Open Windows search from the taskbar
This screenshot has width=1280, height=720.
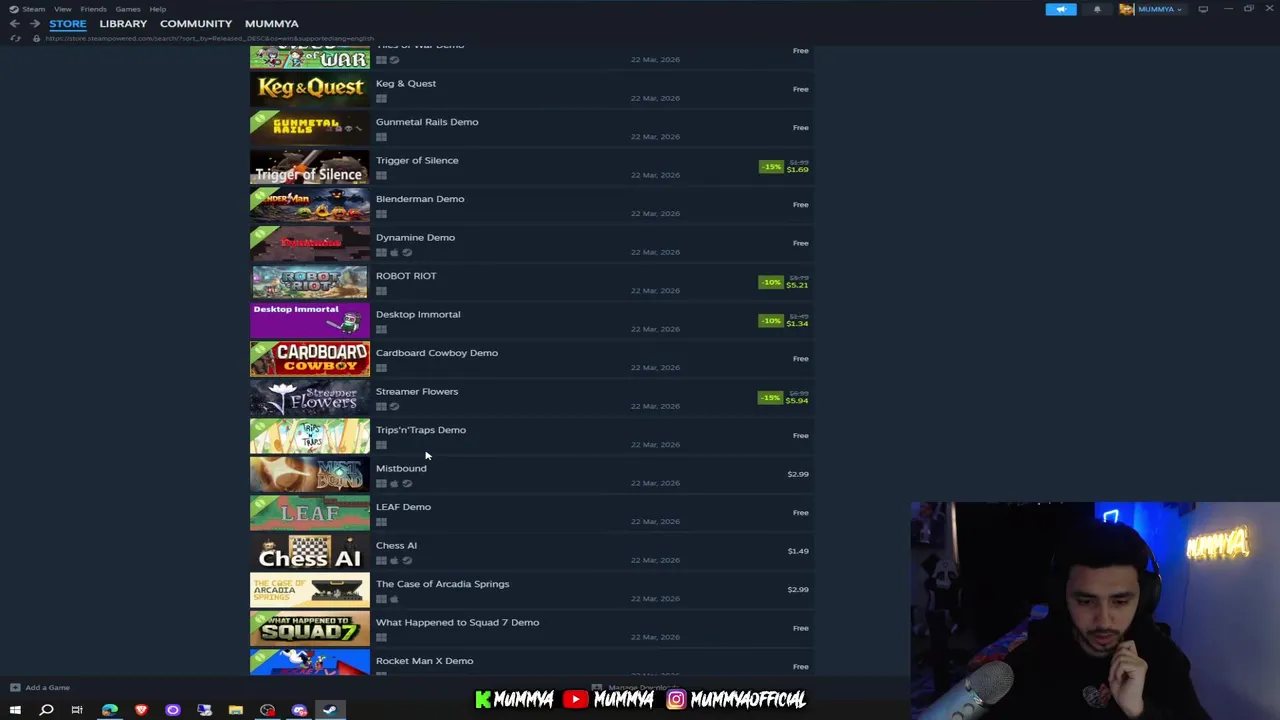(x=46, y=710)
